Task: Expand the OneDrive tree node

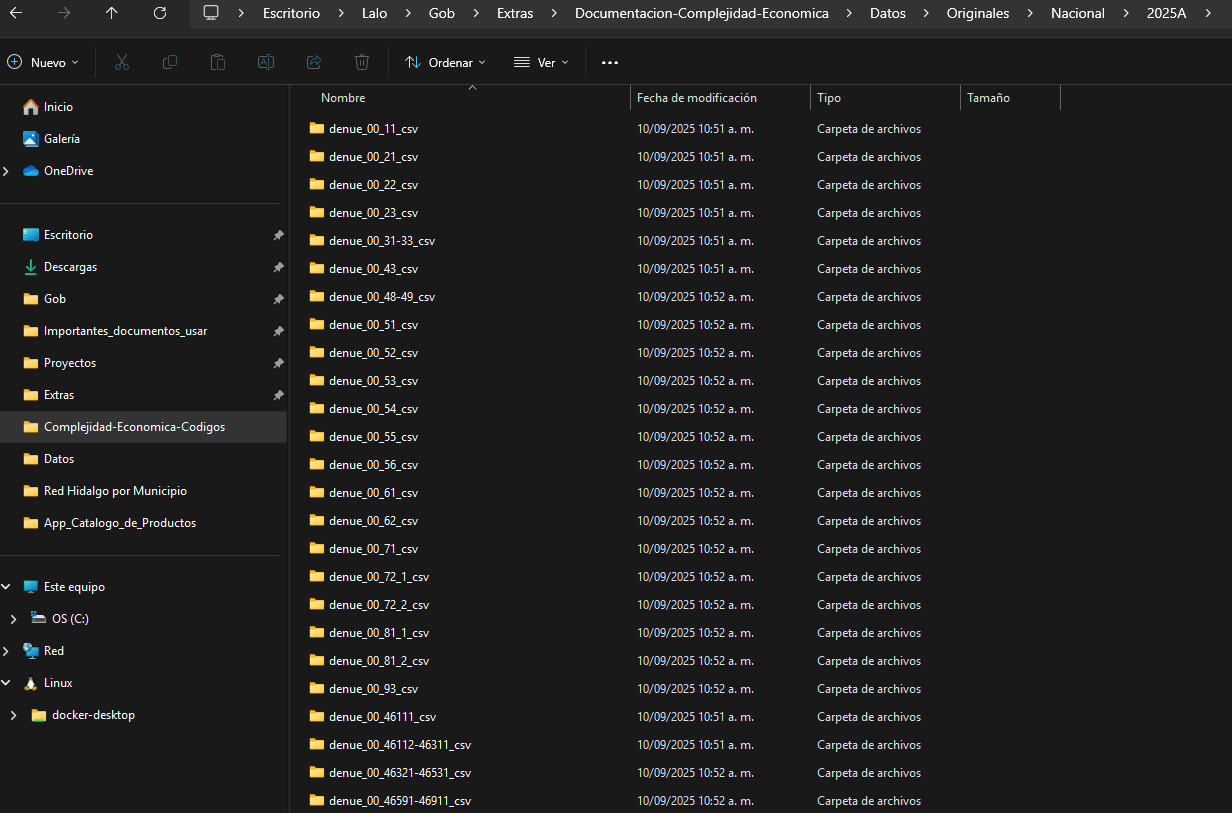Action: tap(7, 171)
